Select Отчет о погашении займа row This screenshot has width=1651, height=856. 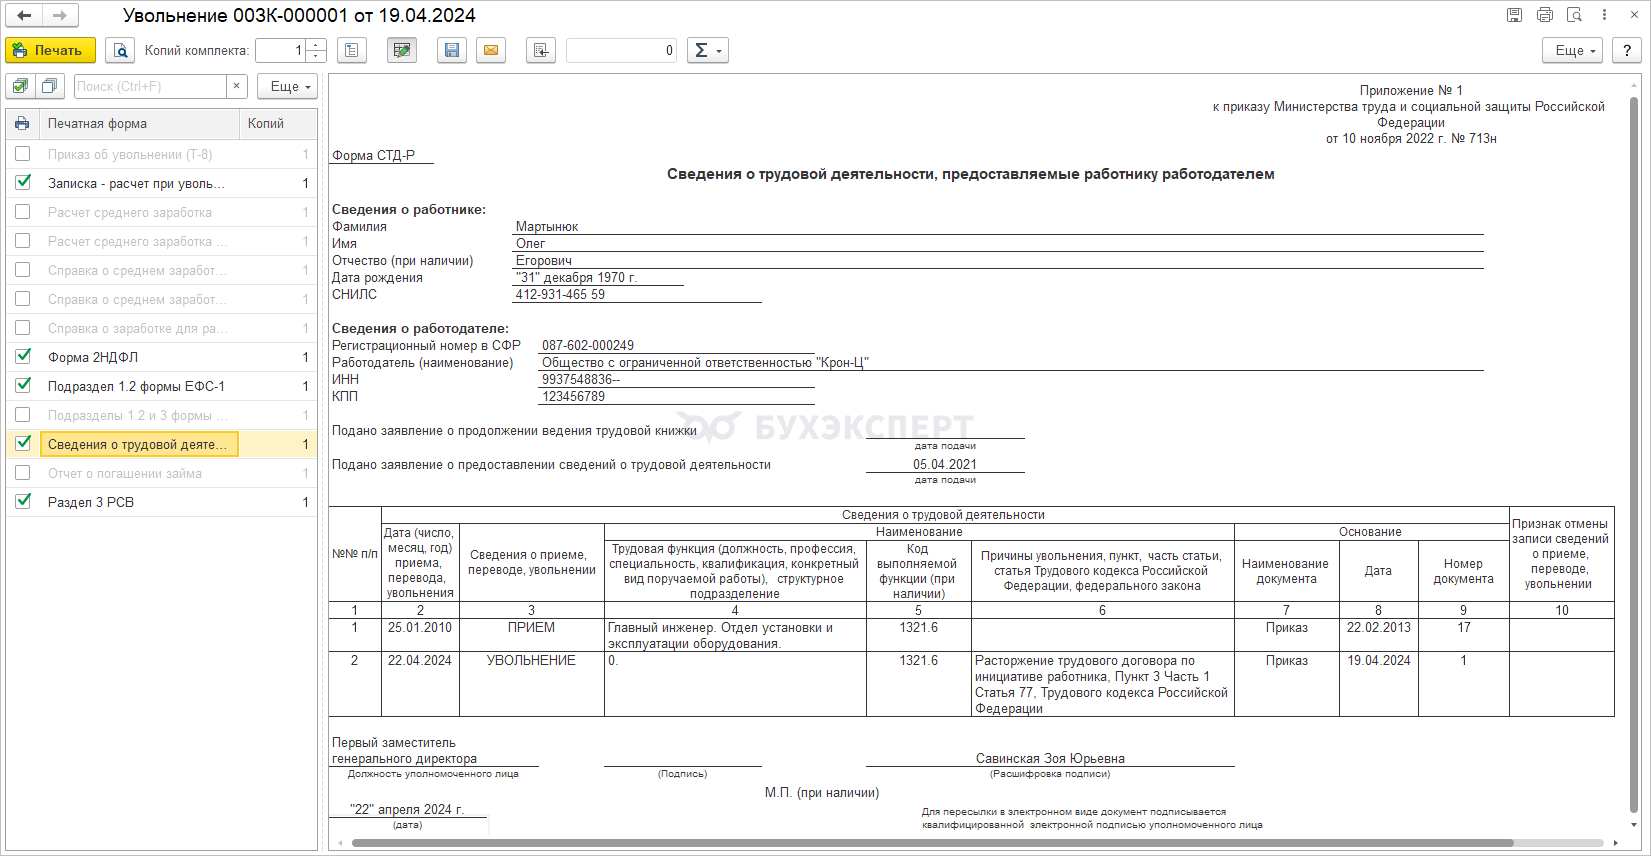[x=162, y=473]
